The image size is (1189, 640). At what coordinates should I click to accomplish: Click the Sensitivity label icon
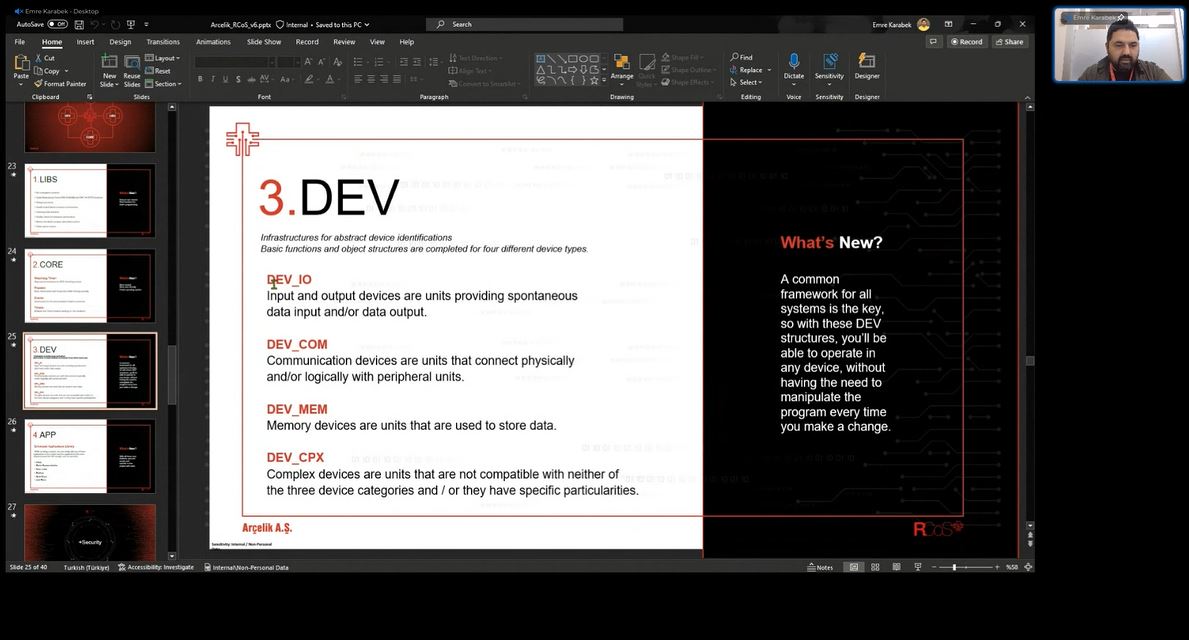click(x=830, y=61)
